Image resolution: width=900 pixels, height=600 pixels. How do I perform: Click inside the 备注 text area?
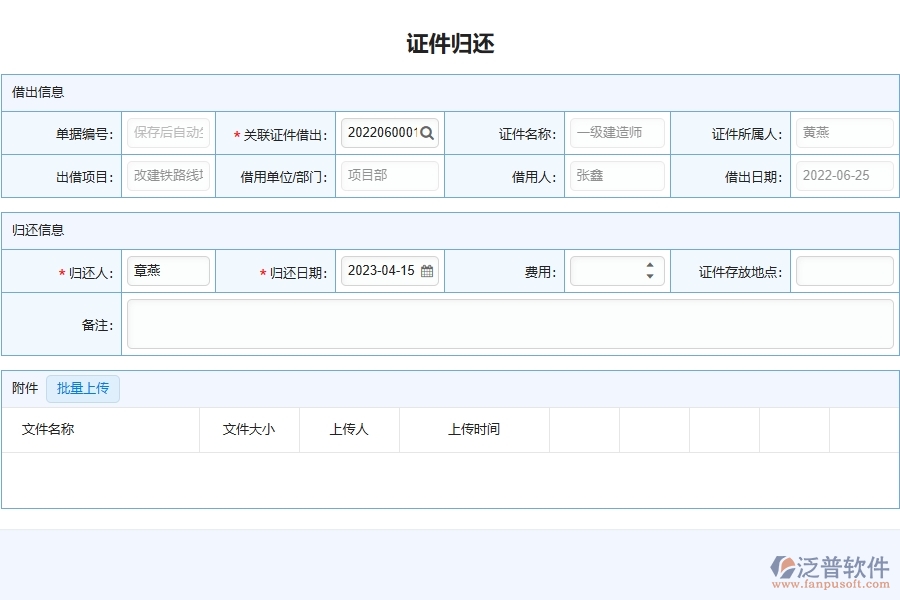[508, 323]
